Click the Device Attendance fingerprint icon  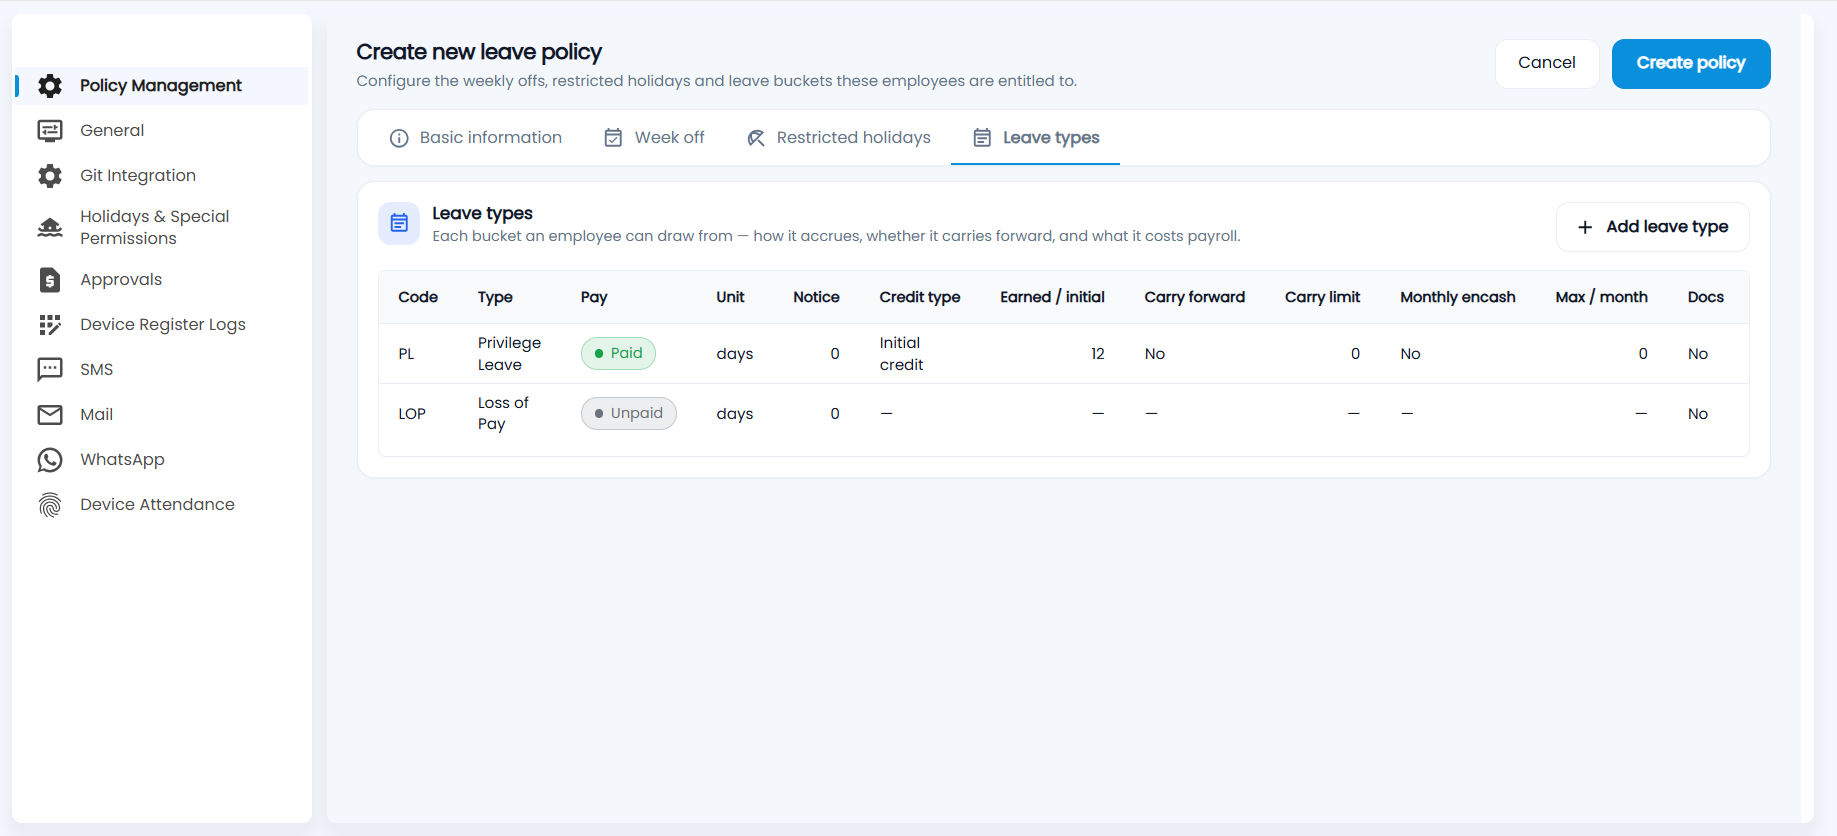click(50, 505)
